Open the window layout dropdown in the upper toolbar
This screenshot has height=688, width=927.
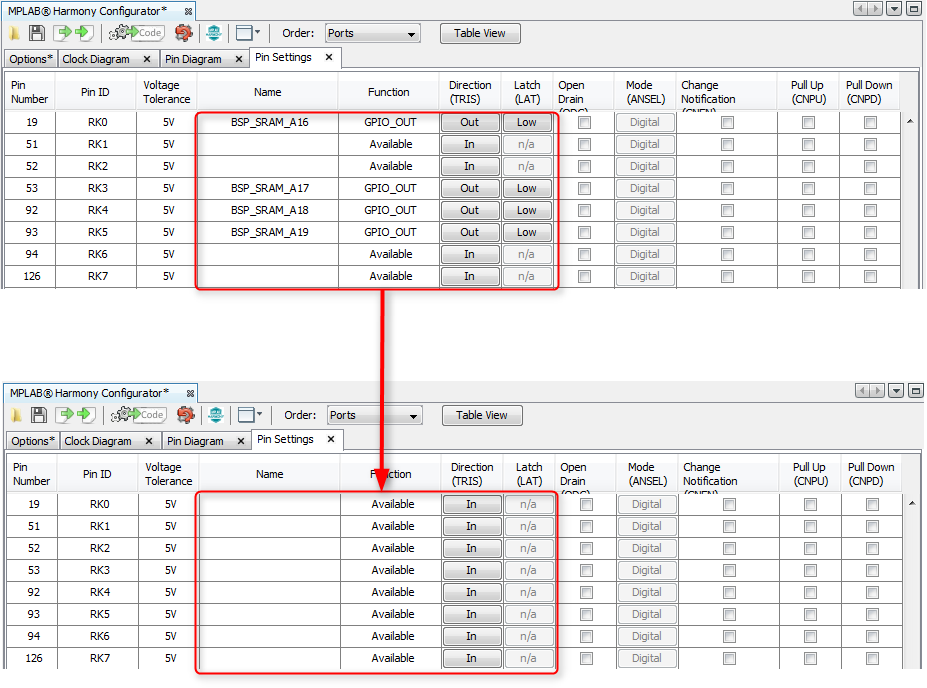pyautogui.click(x=258, y=32)
